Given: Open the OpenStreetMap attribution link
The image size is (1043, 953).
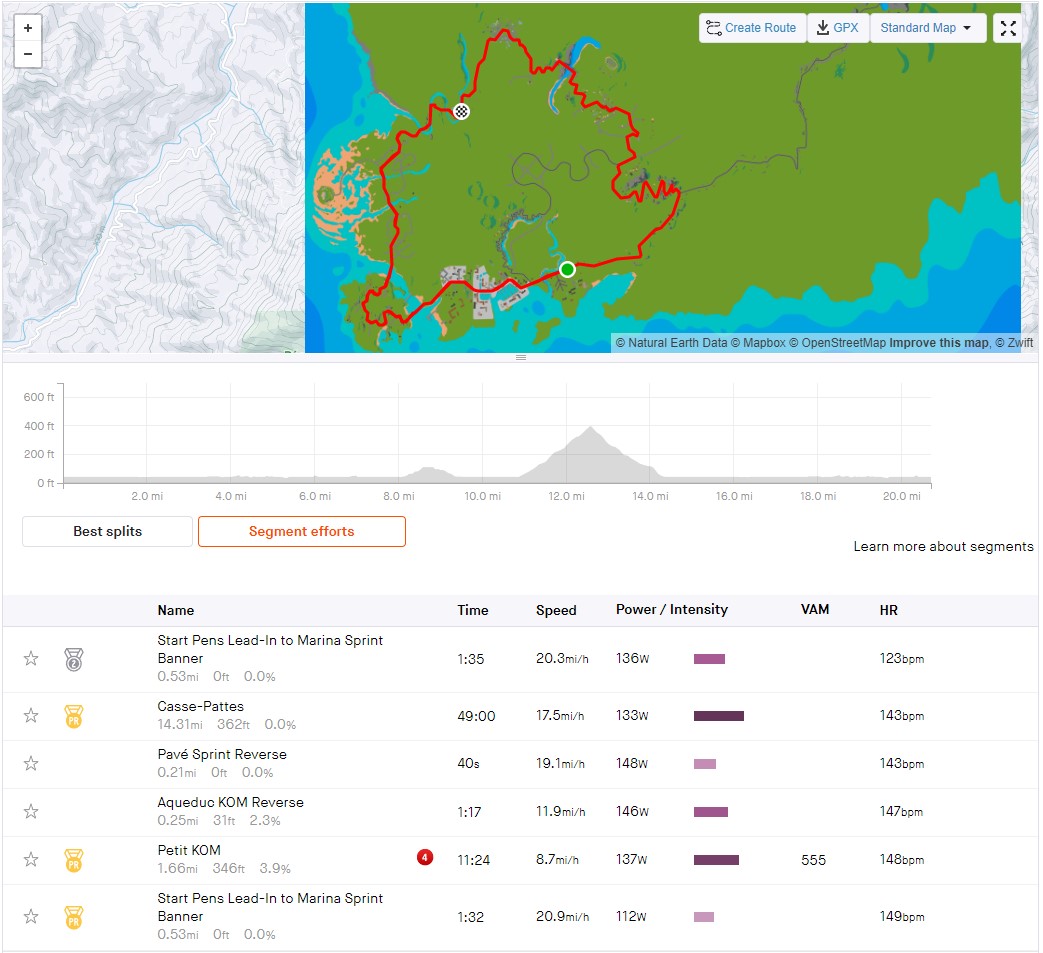Looking at the screenshot, I should [837, 342].
